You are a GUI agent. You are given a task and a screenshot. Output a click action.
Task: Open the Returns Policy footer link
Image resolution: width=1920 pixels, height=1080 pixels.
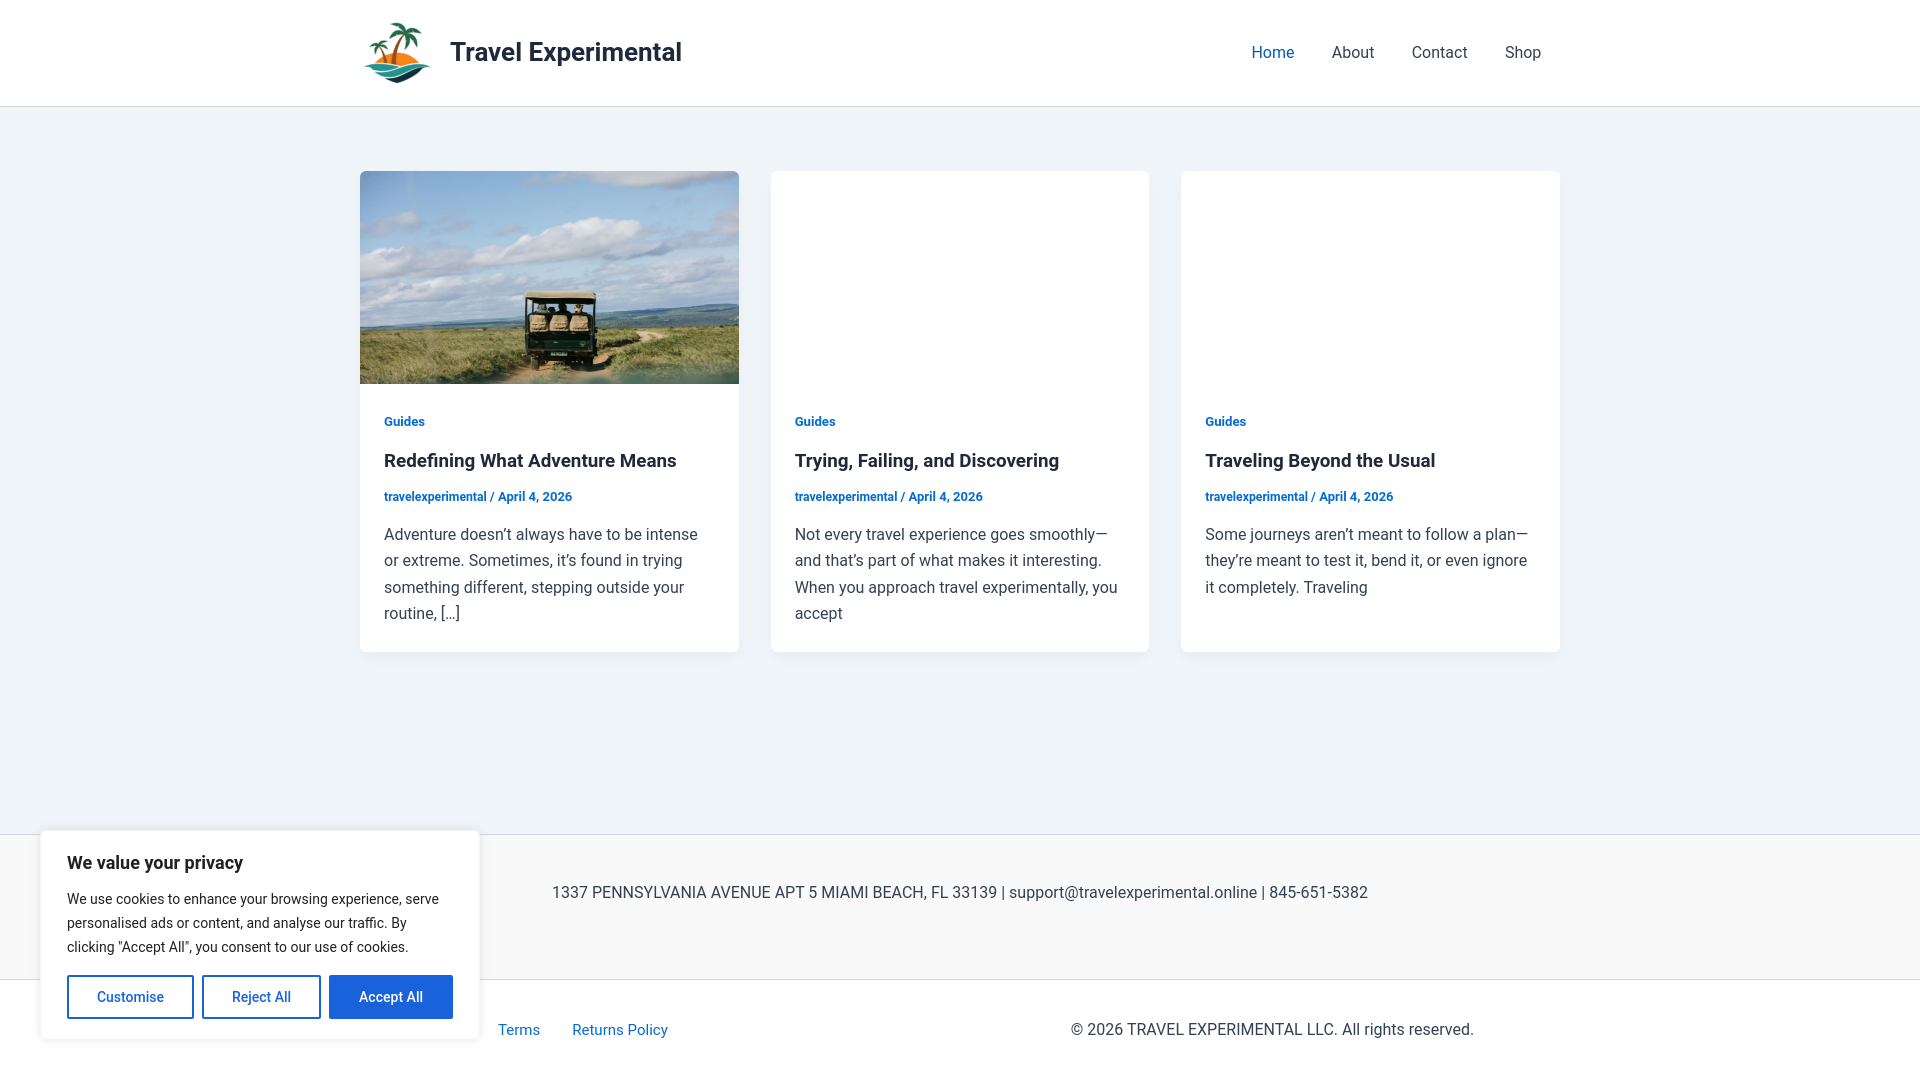click(619, 1030)
